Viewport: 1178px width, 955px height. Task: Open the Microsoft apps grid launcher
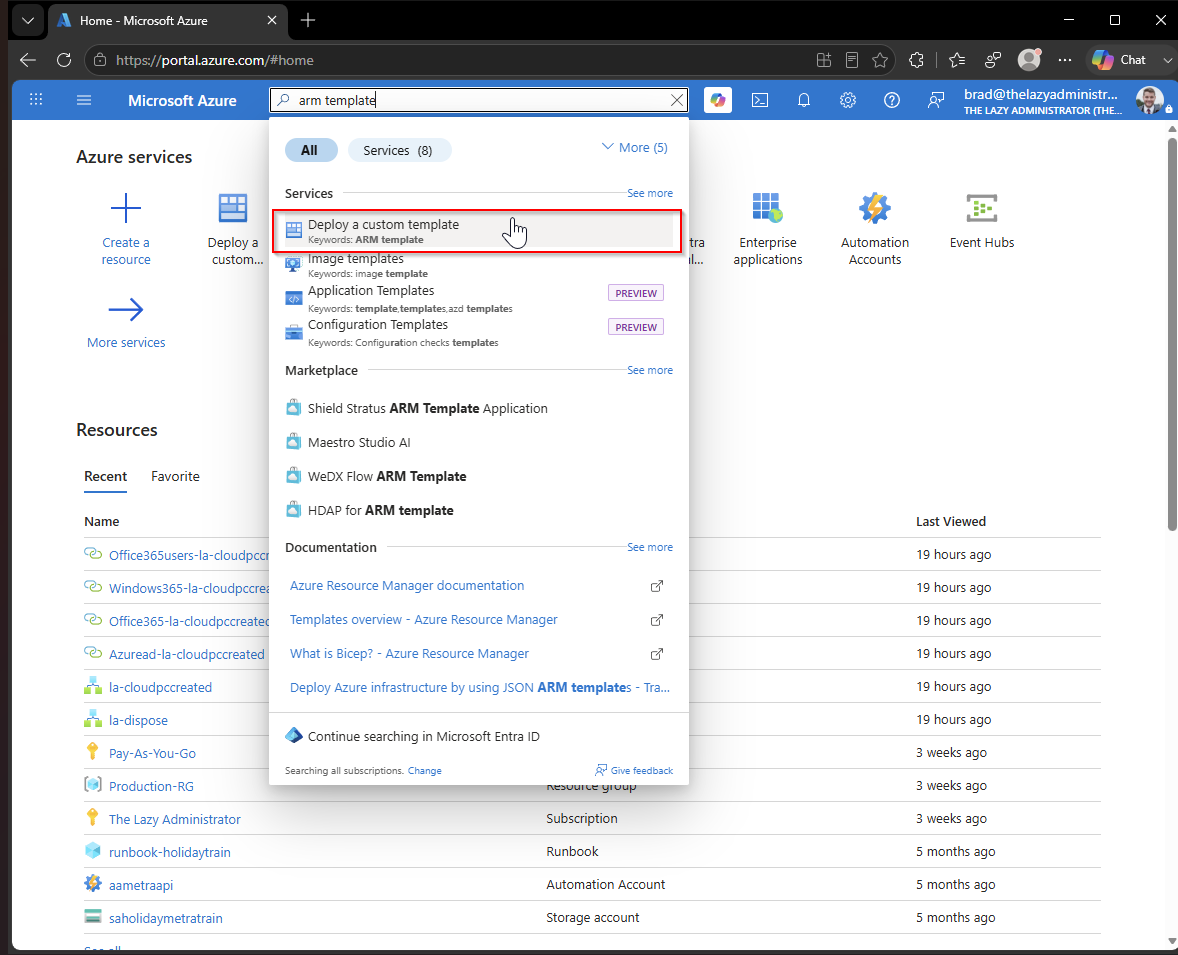pos(35,99)
